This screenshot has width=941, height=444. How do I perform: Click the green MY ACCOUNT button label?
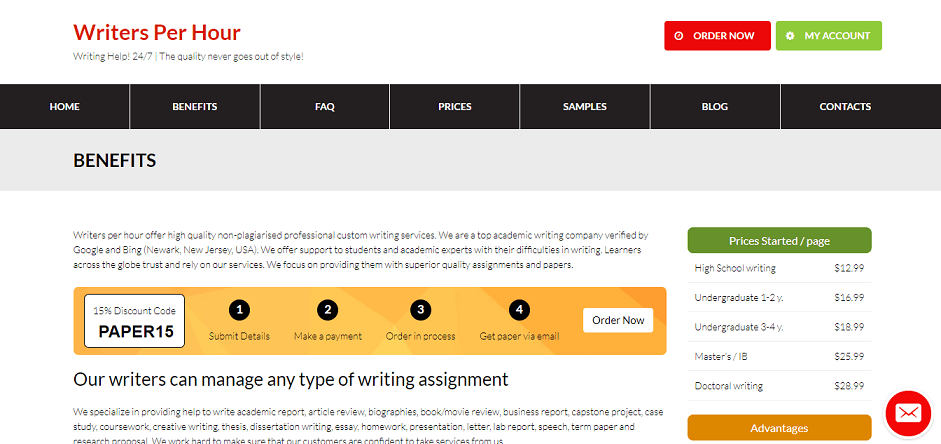click(837, 36)
